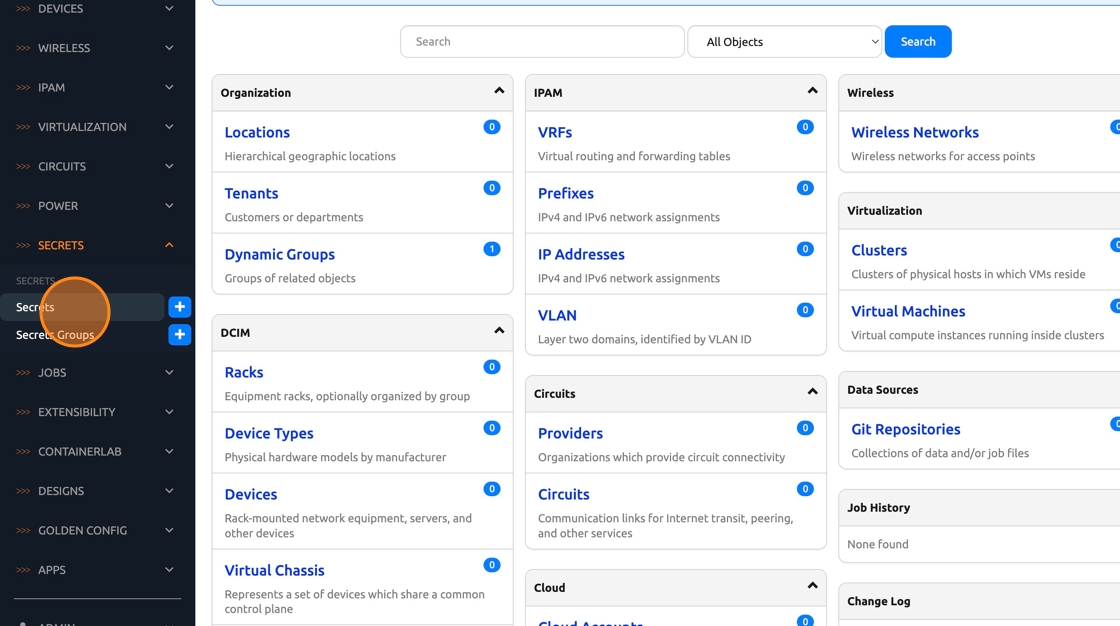Expand the Golden Config sidebar menu
This screenshot has width=1120, height=626.
[x=97, y=531]
